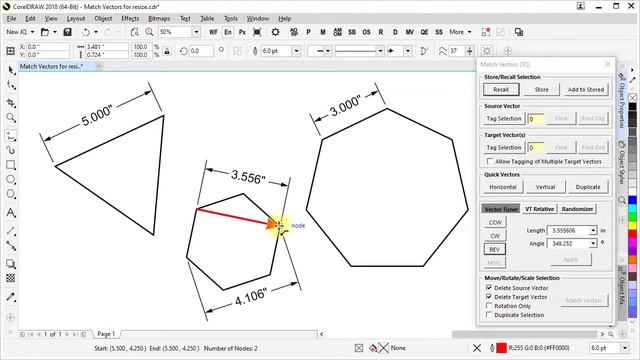
Task: Switch to VT Relative tab
Action: coord(539,209)
